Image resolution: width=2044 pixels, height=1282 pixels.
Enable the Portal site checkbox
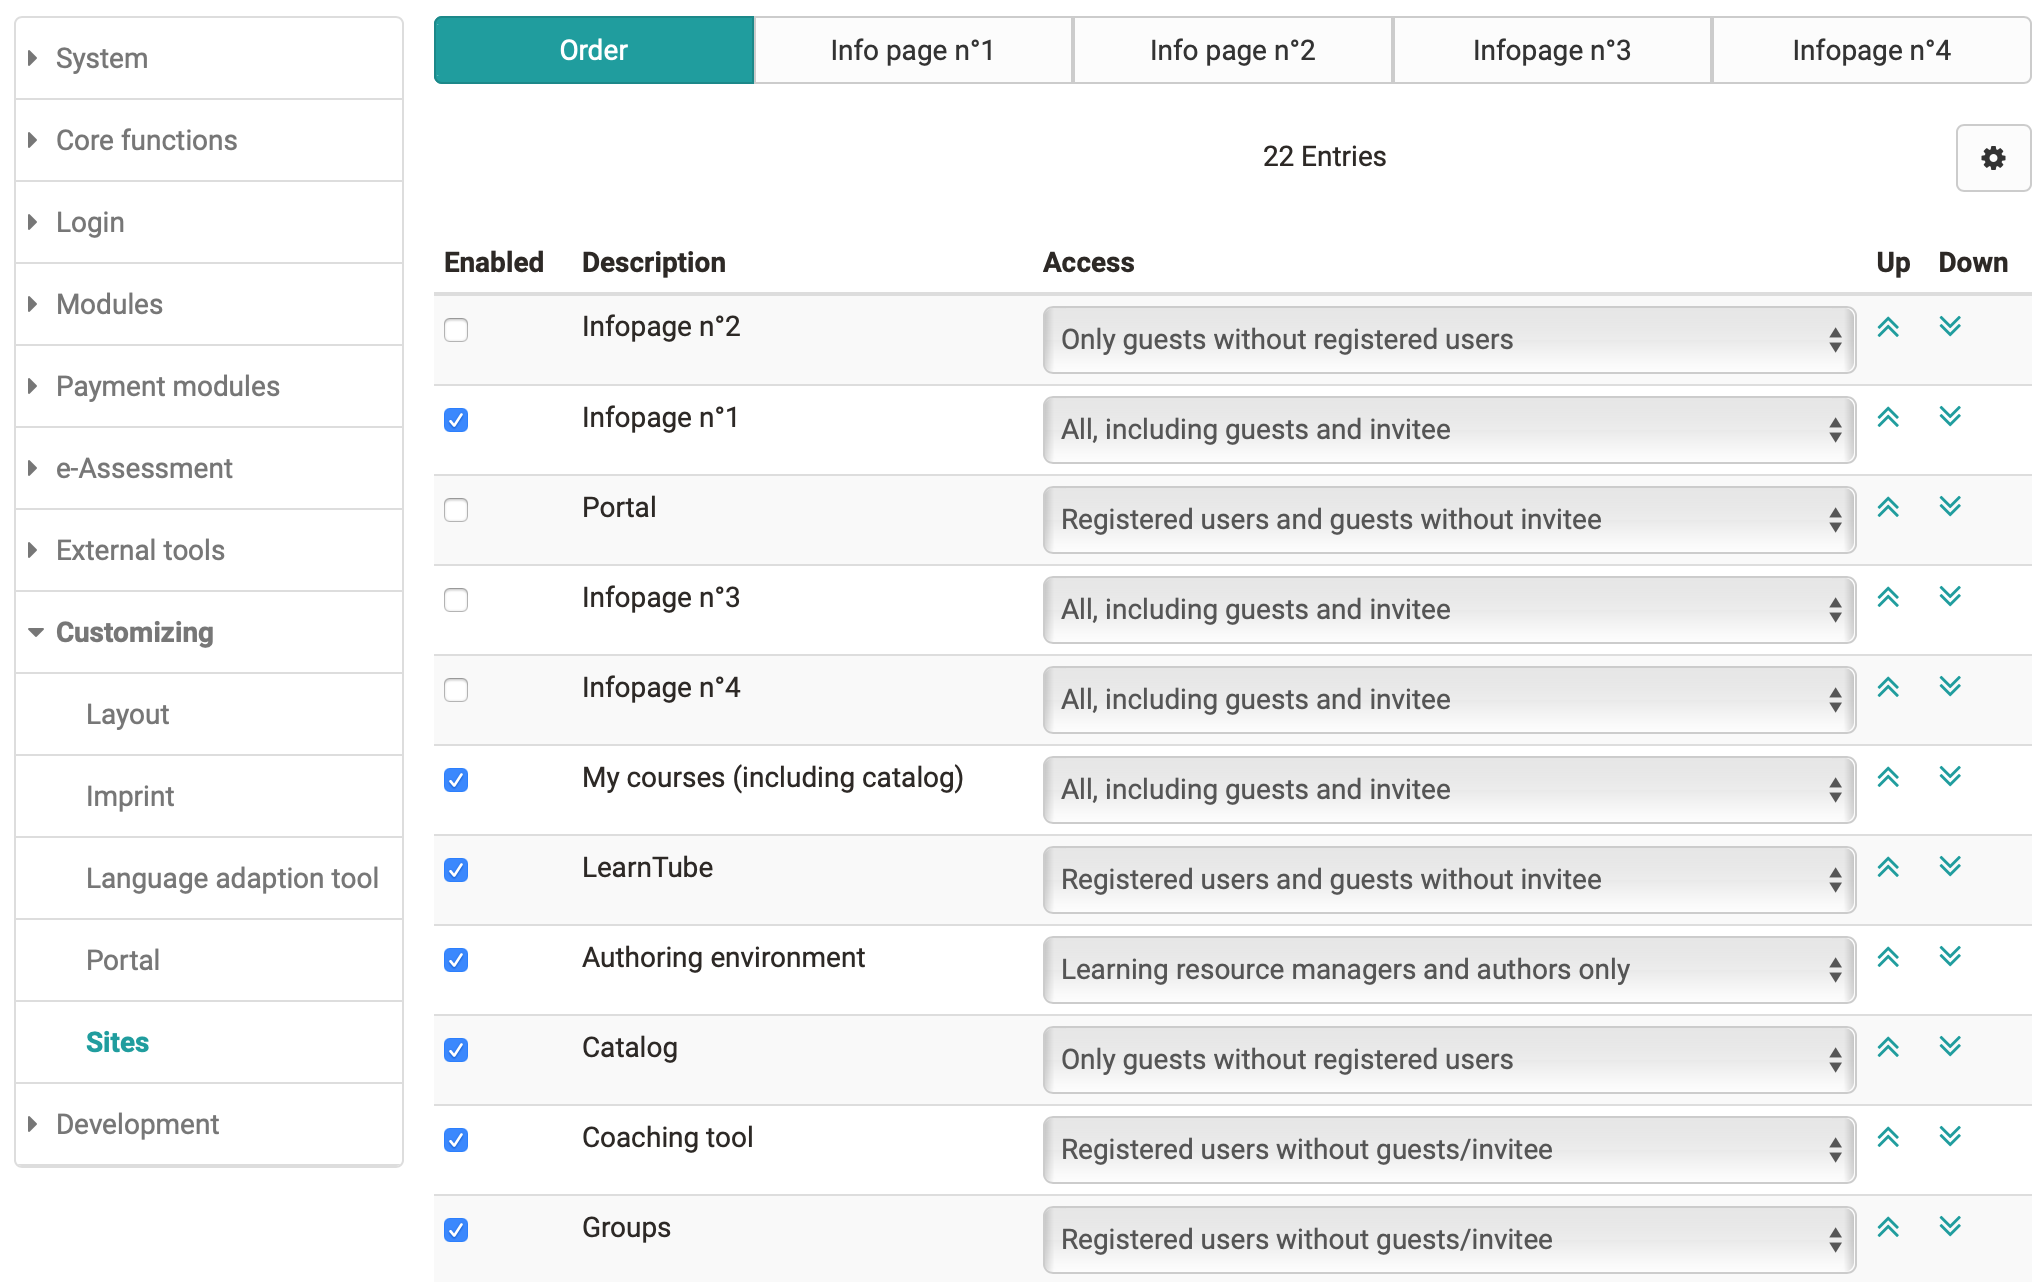[x=456, y=510]
